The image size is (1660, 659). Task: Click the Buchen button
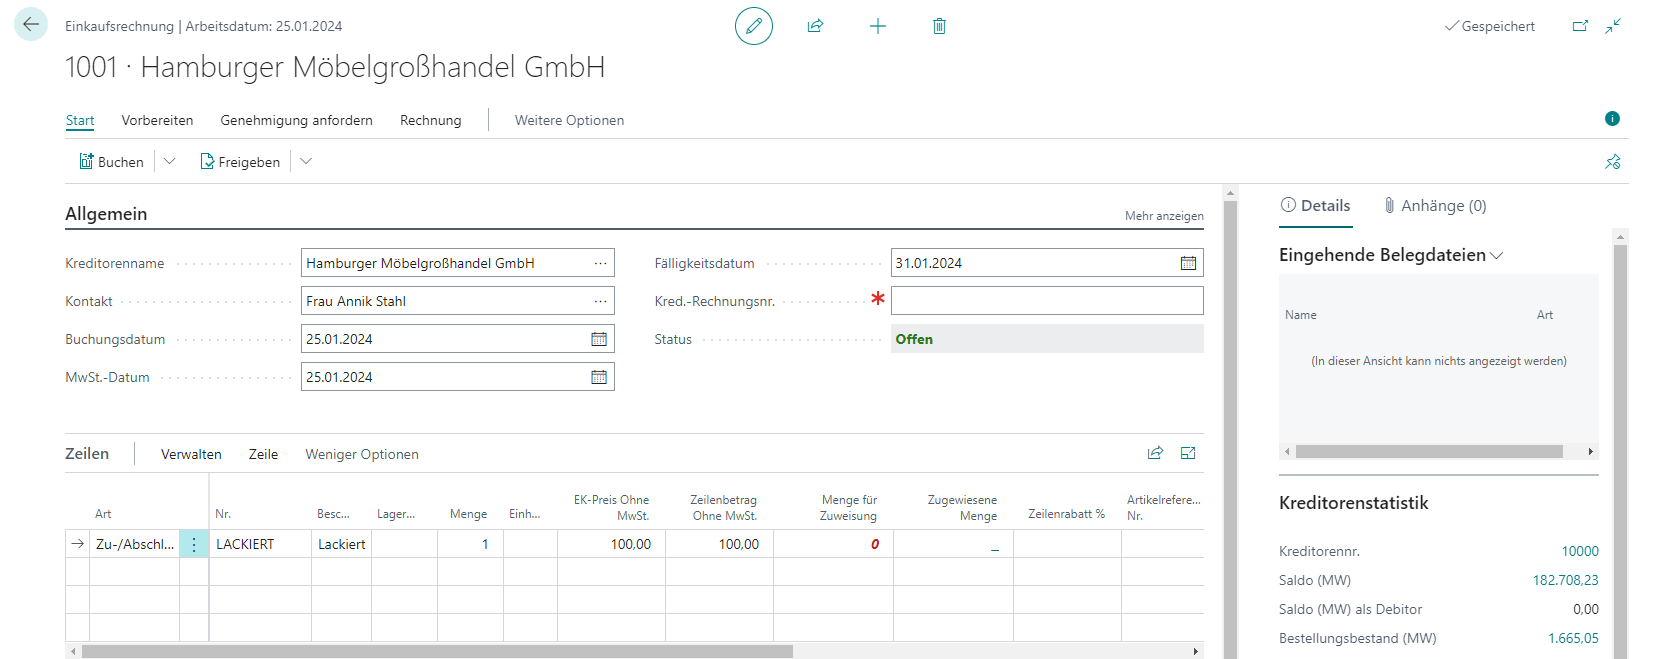coord(111,161)
